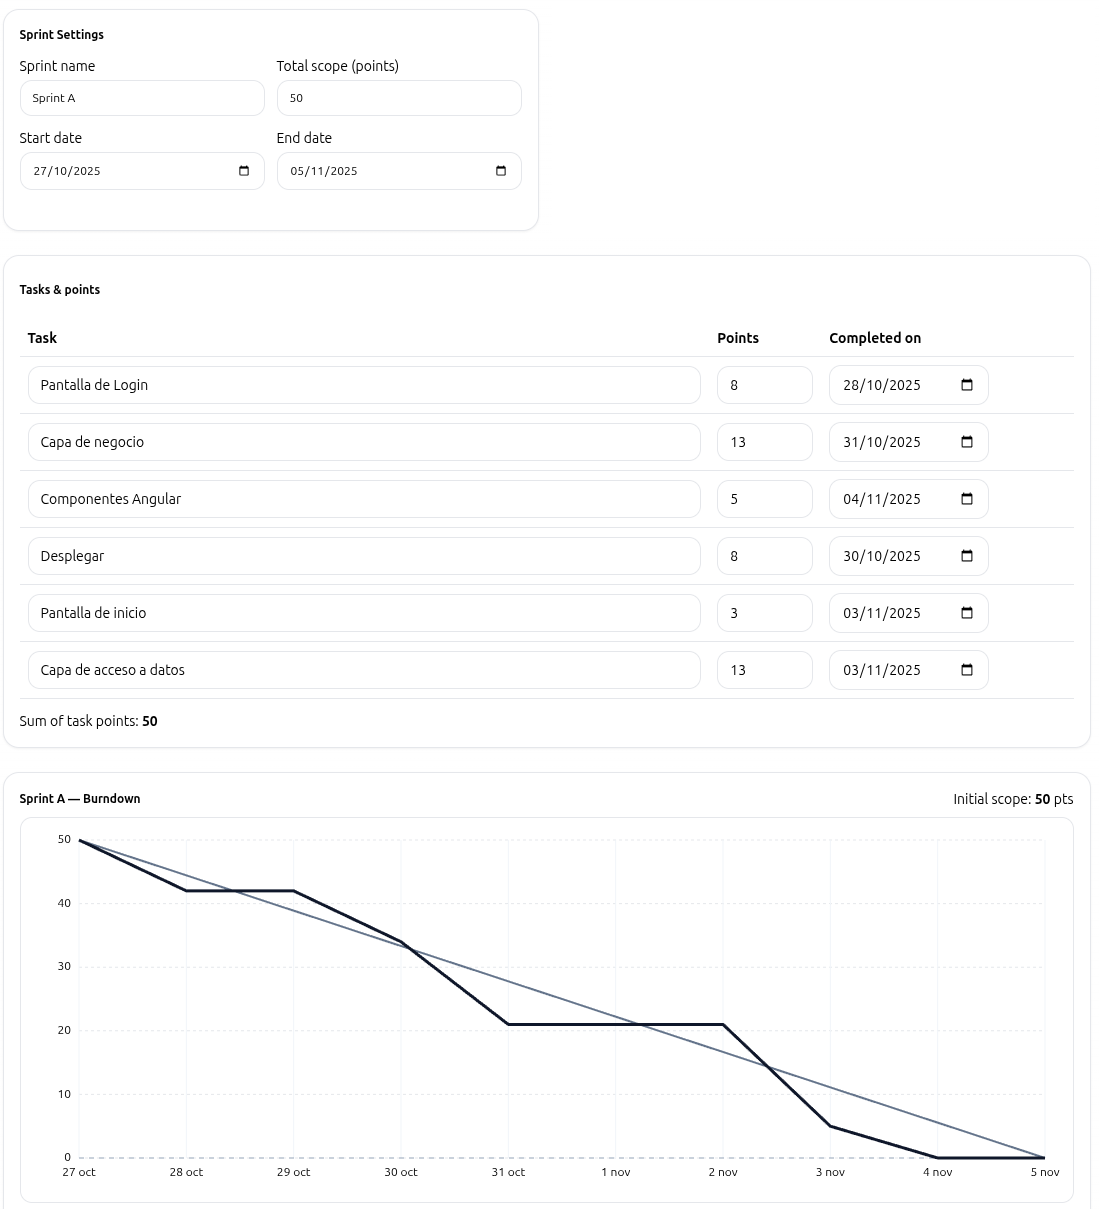Open calendar icon for Capa de negocio
Screen dimensions: 1099x1209
(x=967, y=442)
